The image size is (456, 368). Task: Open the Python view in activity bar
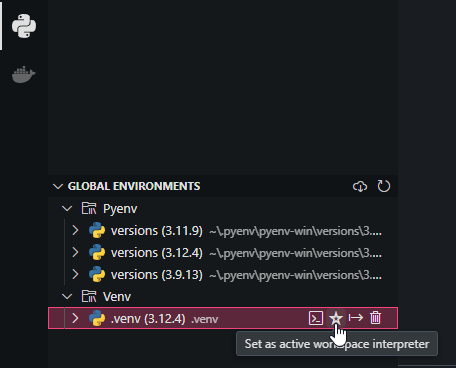click(24, 26)
